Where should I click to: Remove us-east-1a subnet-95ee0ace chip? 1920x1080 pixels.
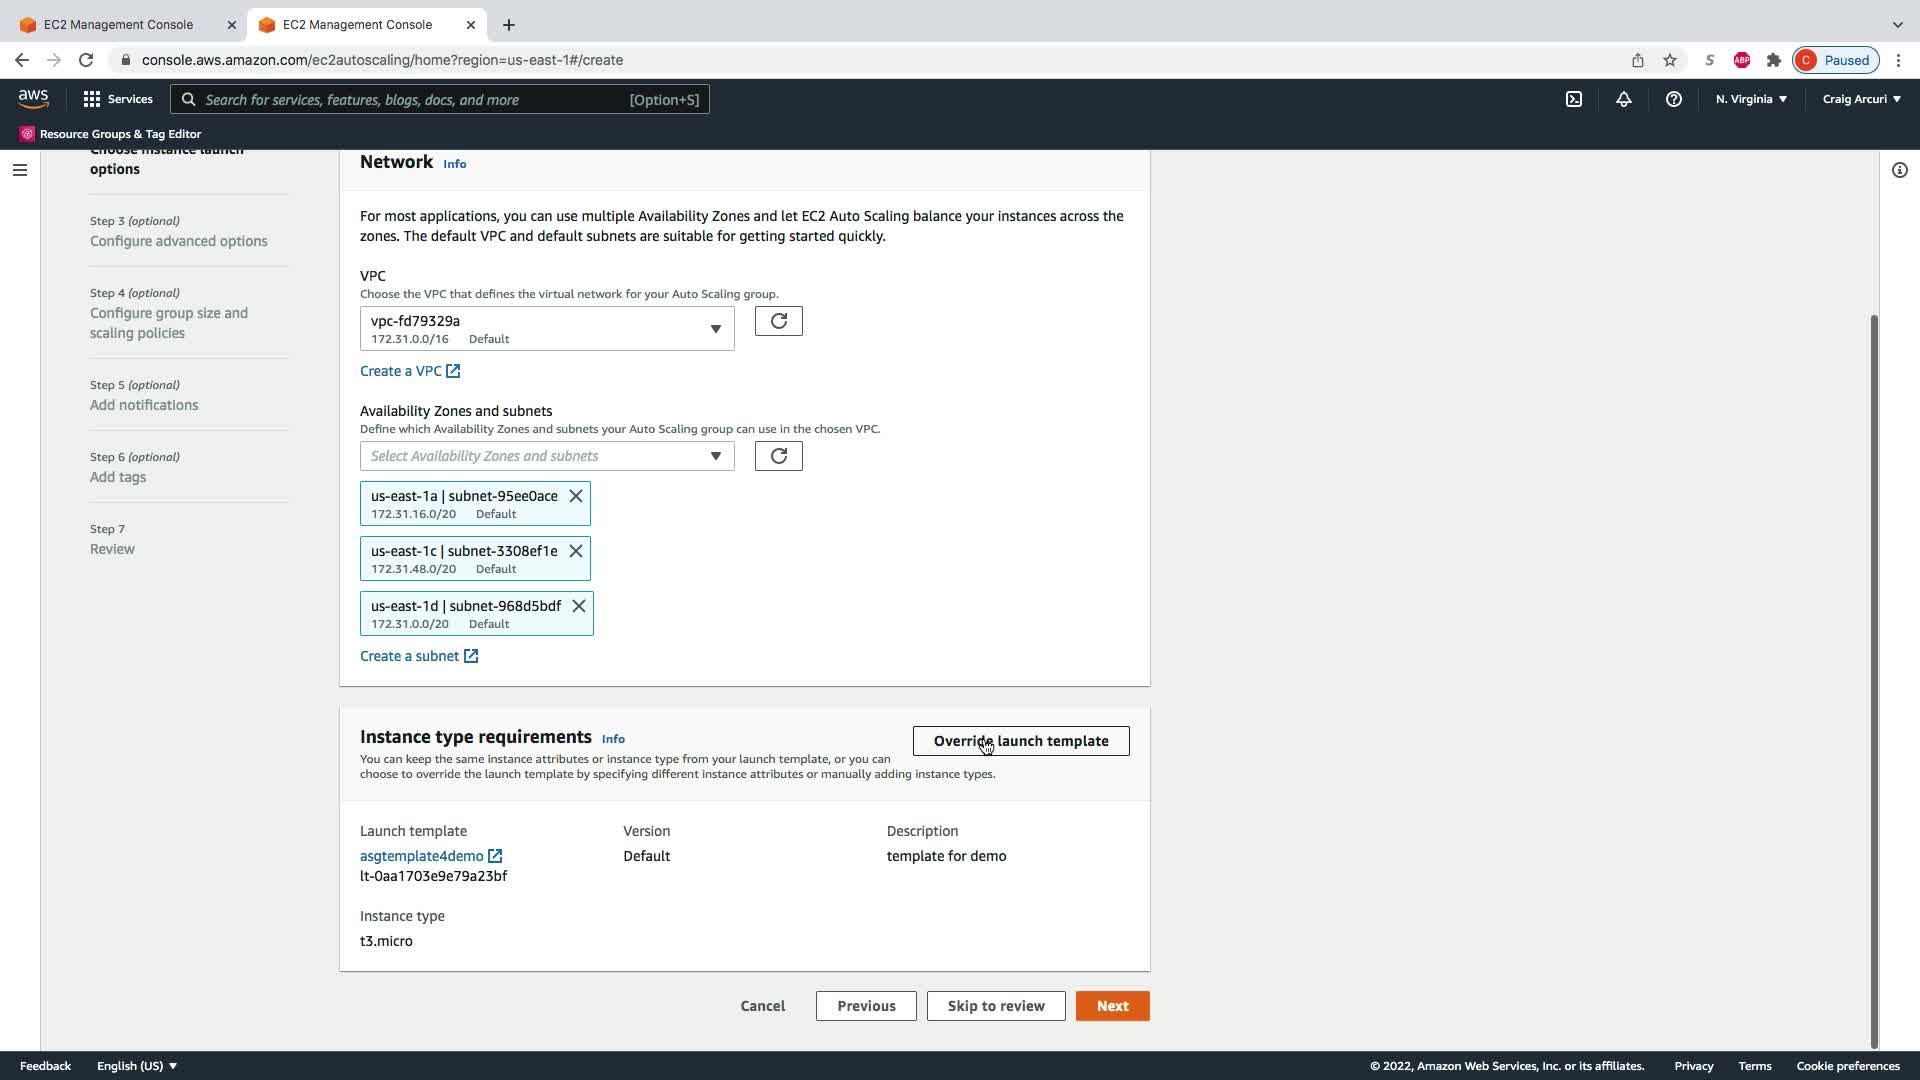click(x=576, y=496)
